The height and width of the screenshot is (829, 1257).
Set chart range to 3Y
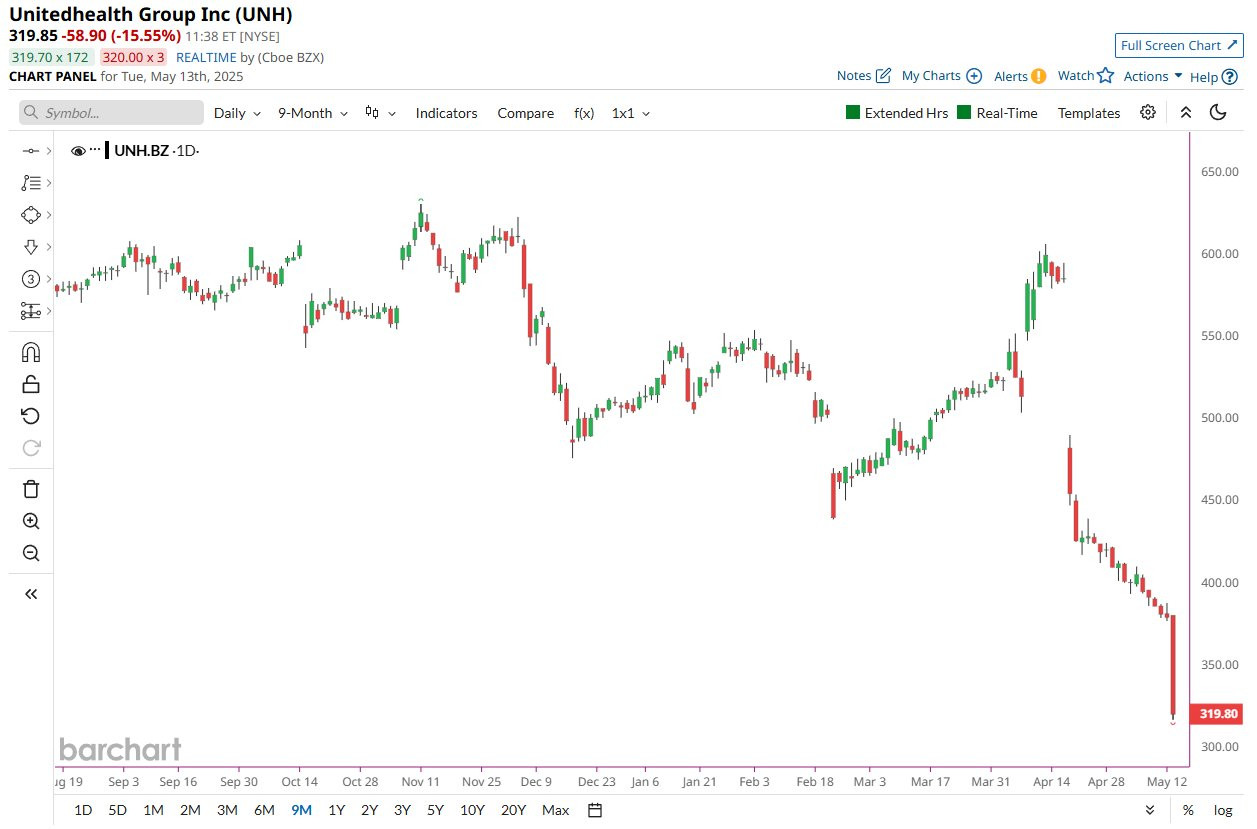click(402, 810)
